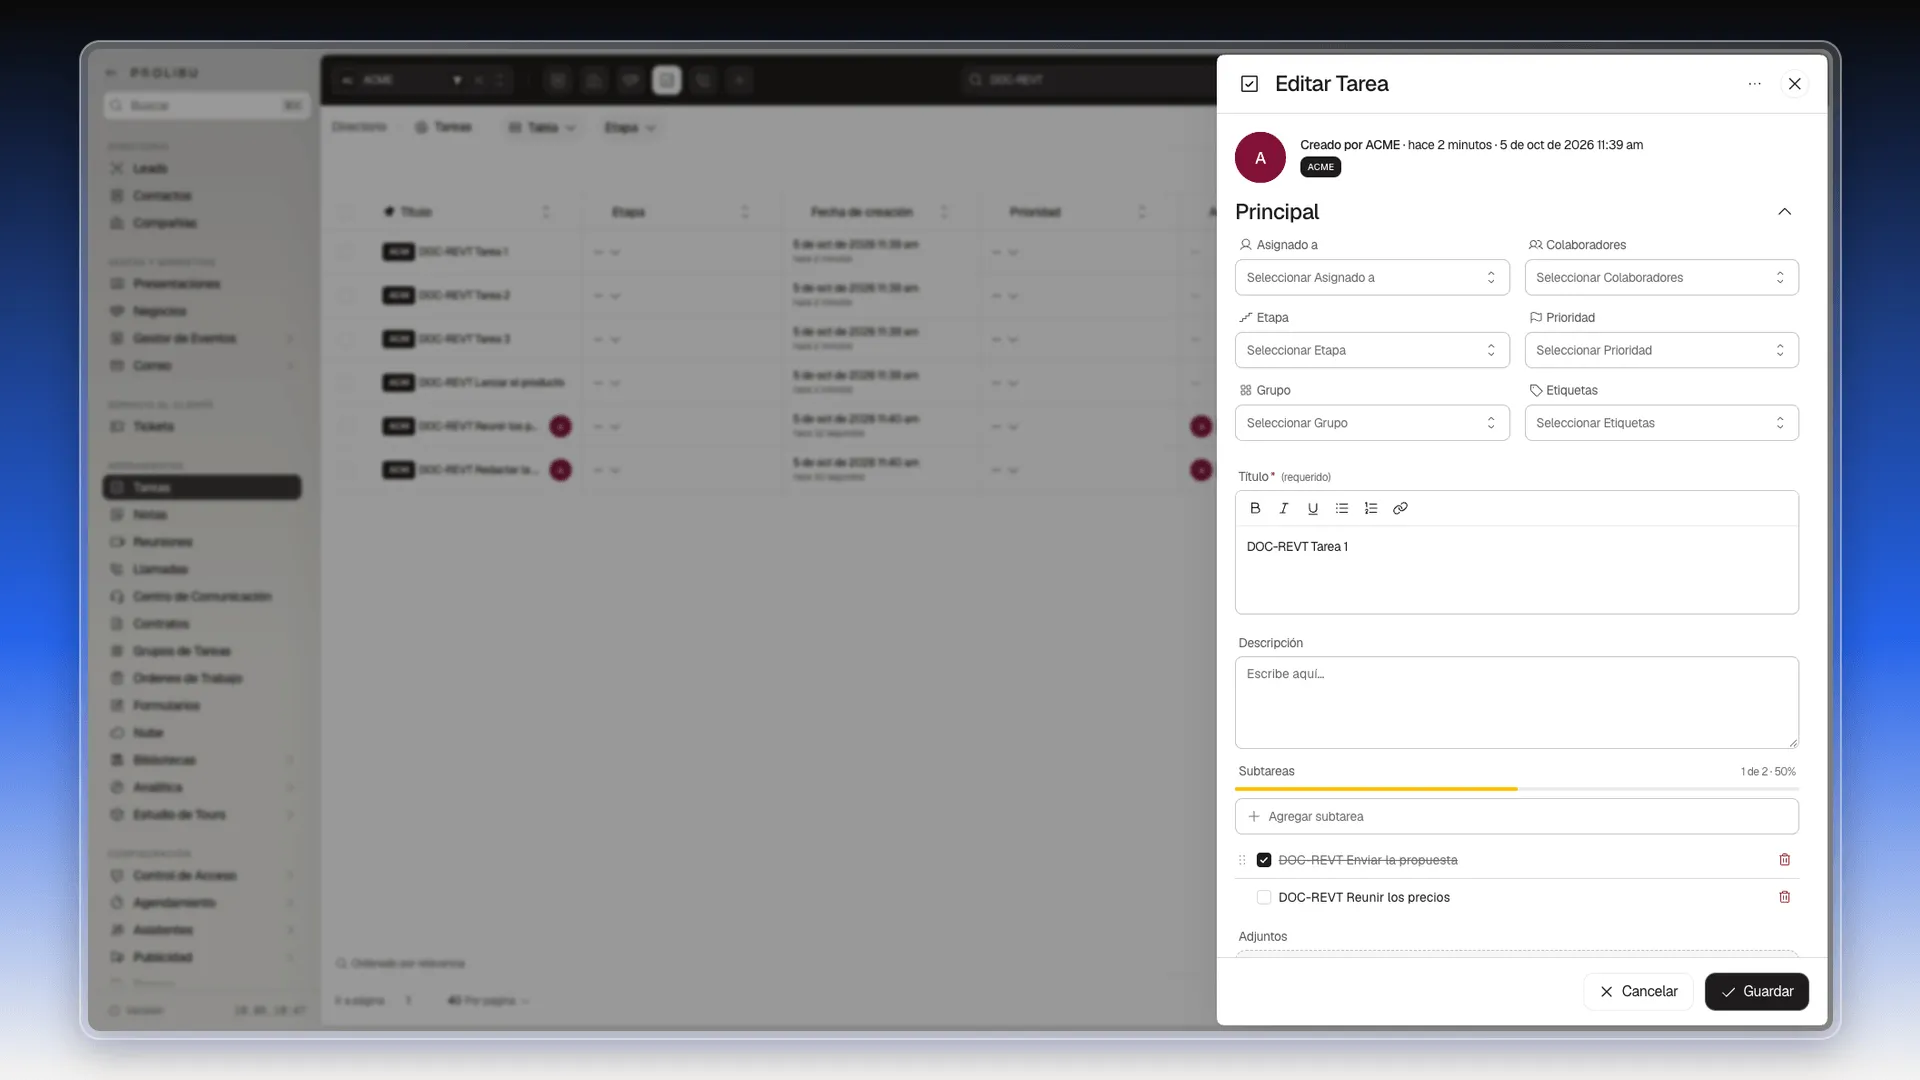1920x1080 pixels.
Task: Insert a link in Título editor
Action: (x=1400, y=508)
